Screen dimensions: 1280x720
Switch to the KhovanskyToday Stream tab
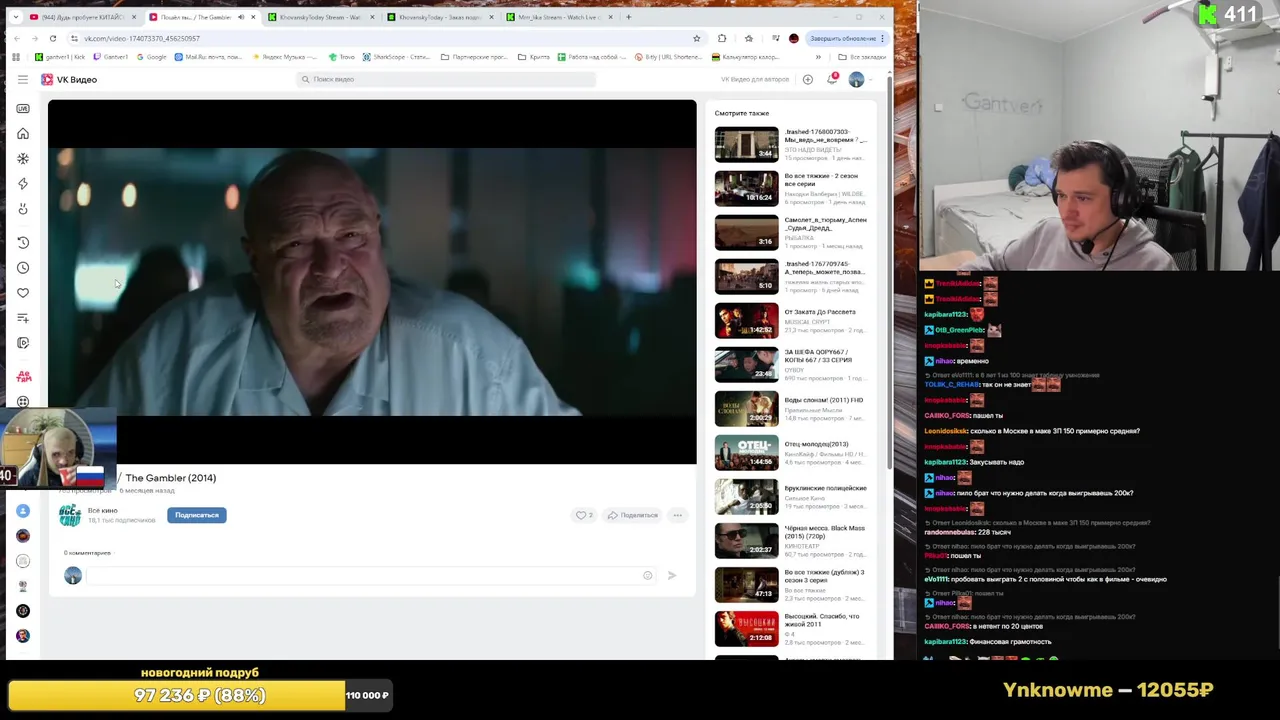click(x=319, y=17)
